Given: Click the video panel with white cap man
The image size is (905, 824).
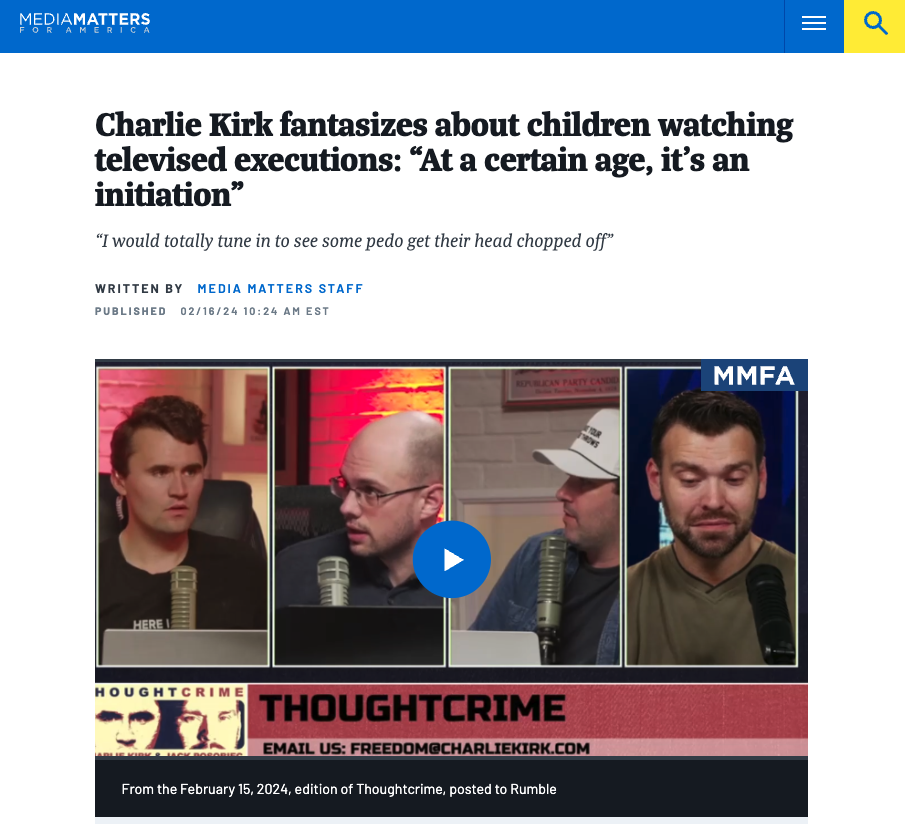Looking at the screenshot, I should (x=535, y=516).
